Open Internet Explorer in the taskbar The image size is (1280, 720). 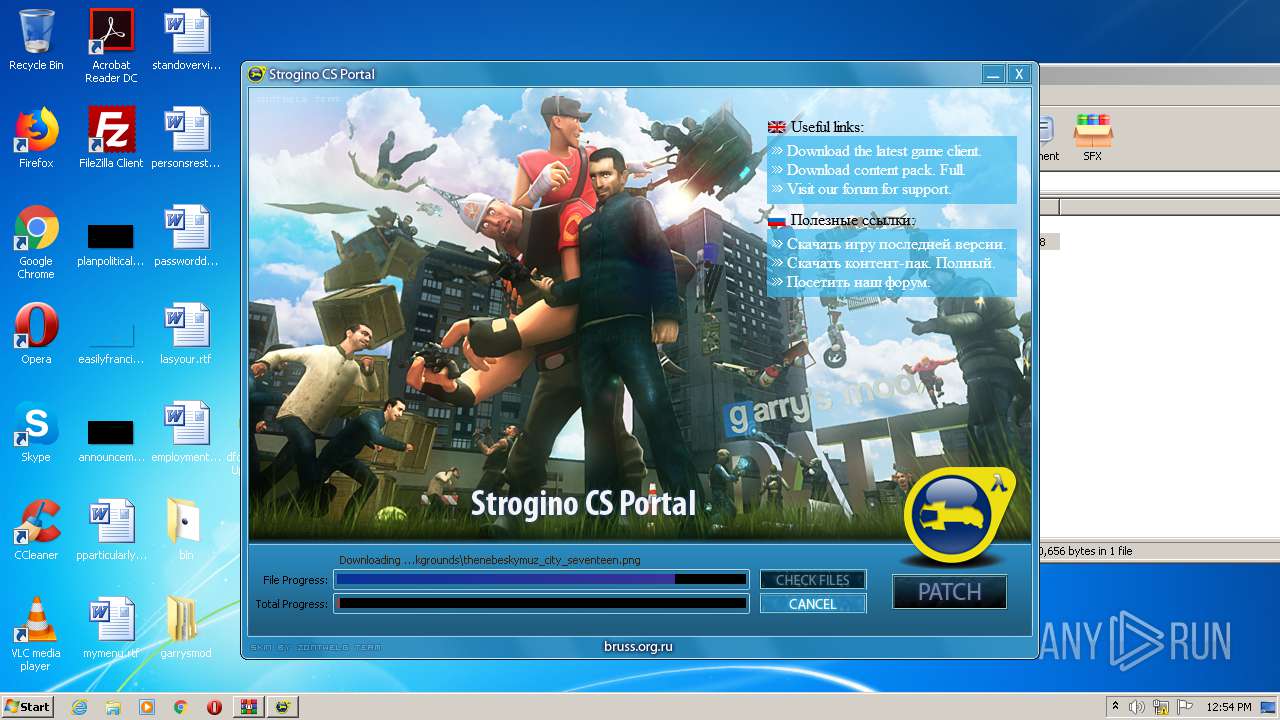(x=79, y=707)
